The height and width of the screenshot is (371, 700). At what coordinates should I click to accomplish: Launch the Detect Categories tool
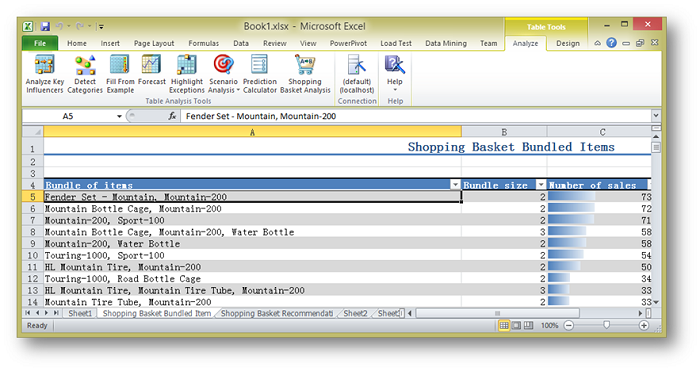(85, 74)
